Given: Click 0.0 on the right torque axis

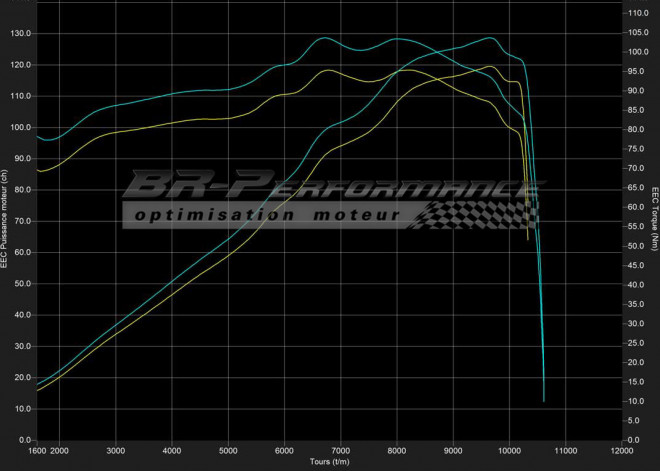Looking at the screenshot, I should point(635,440).
